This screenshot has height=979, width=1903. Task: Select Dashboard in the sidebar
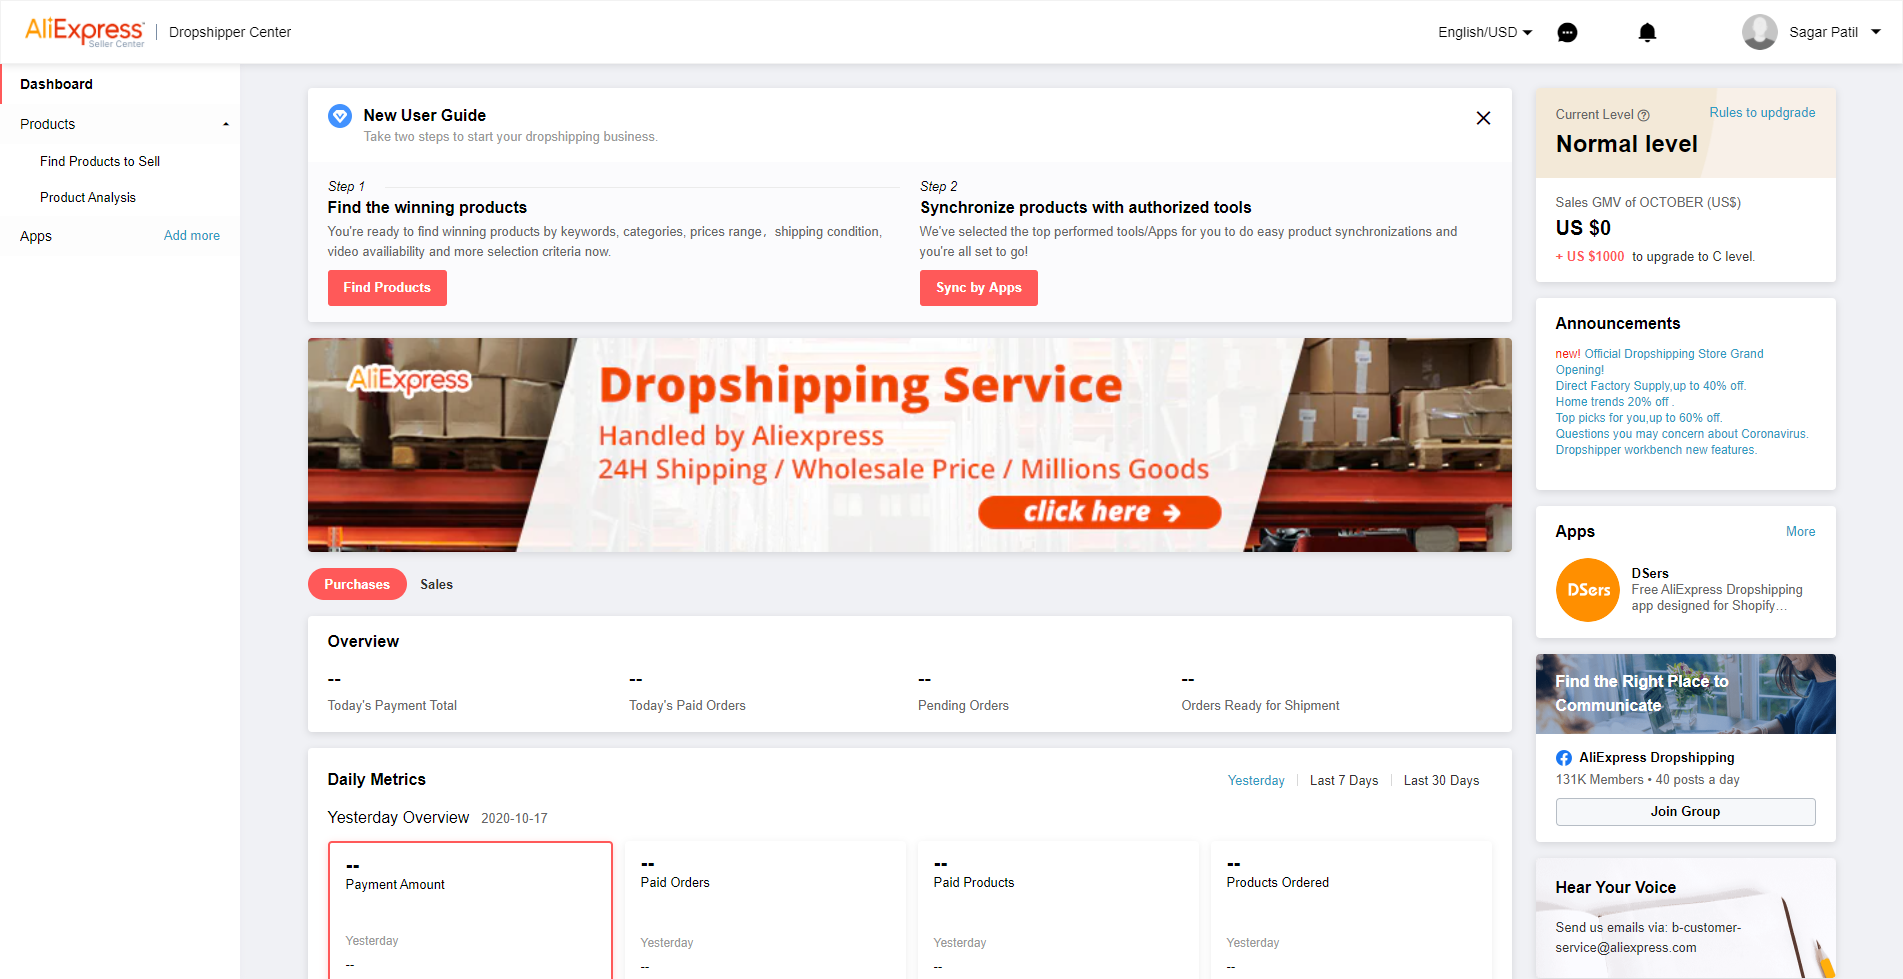pos(120,84)
